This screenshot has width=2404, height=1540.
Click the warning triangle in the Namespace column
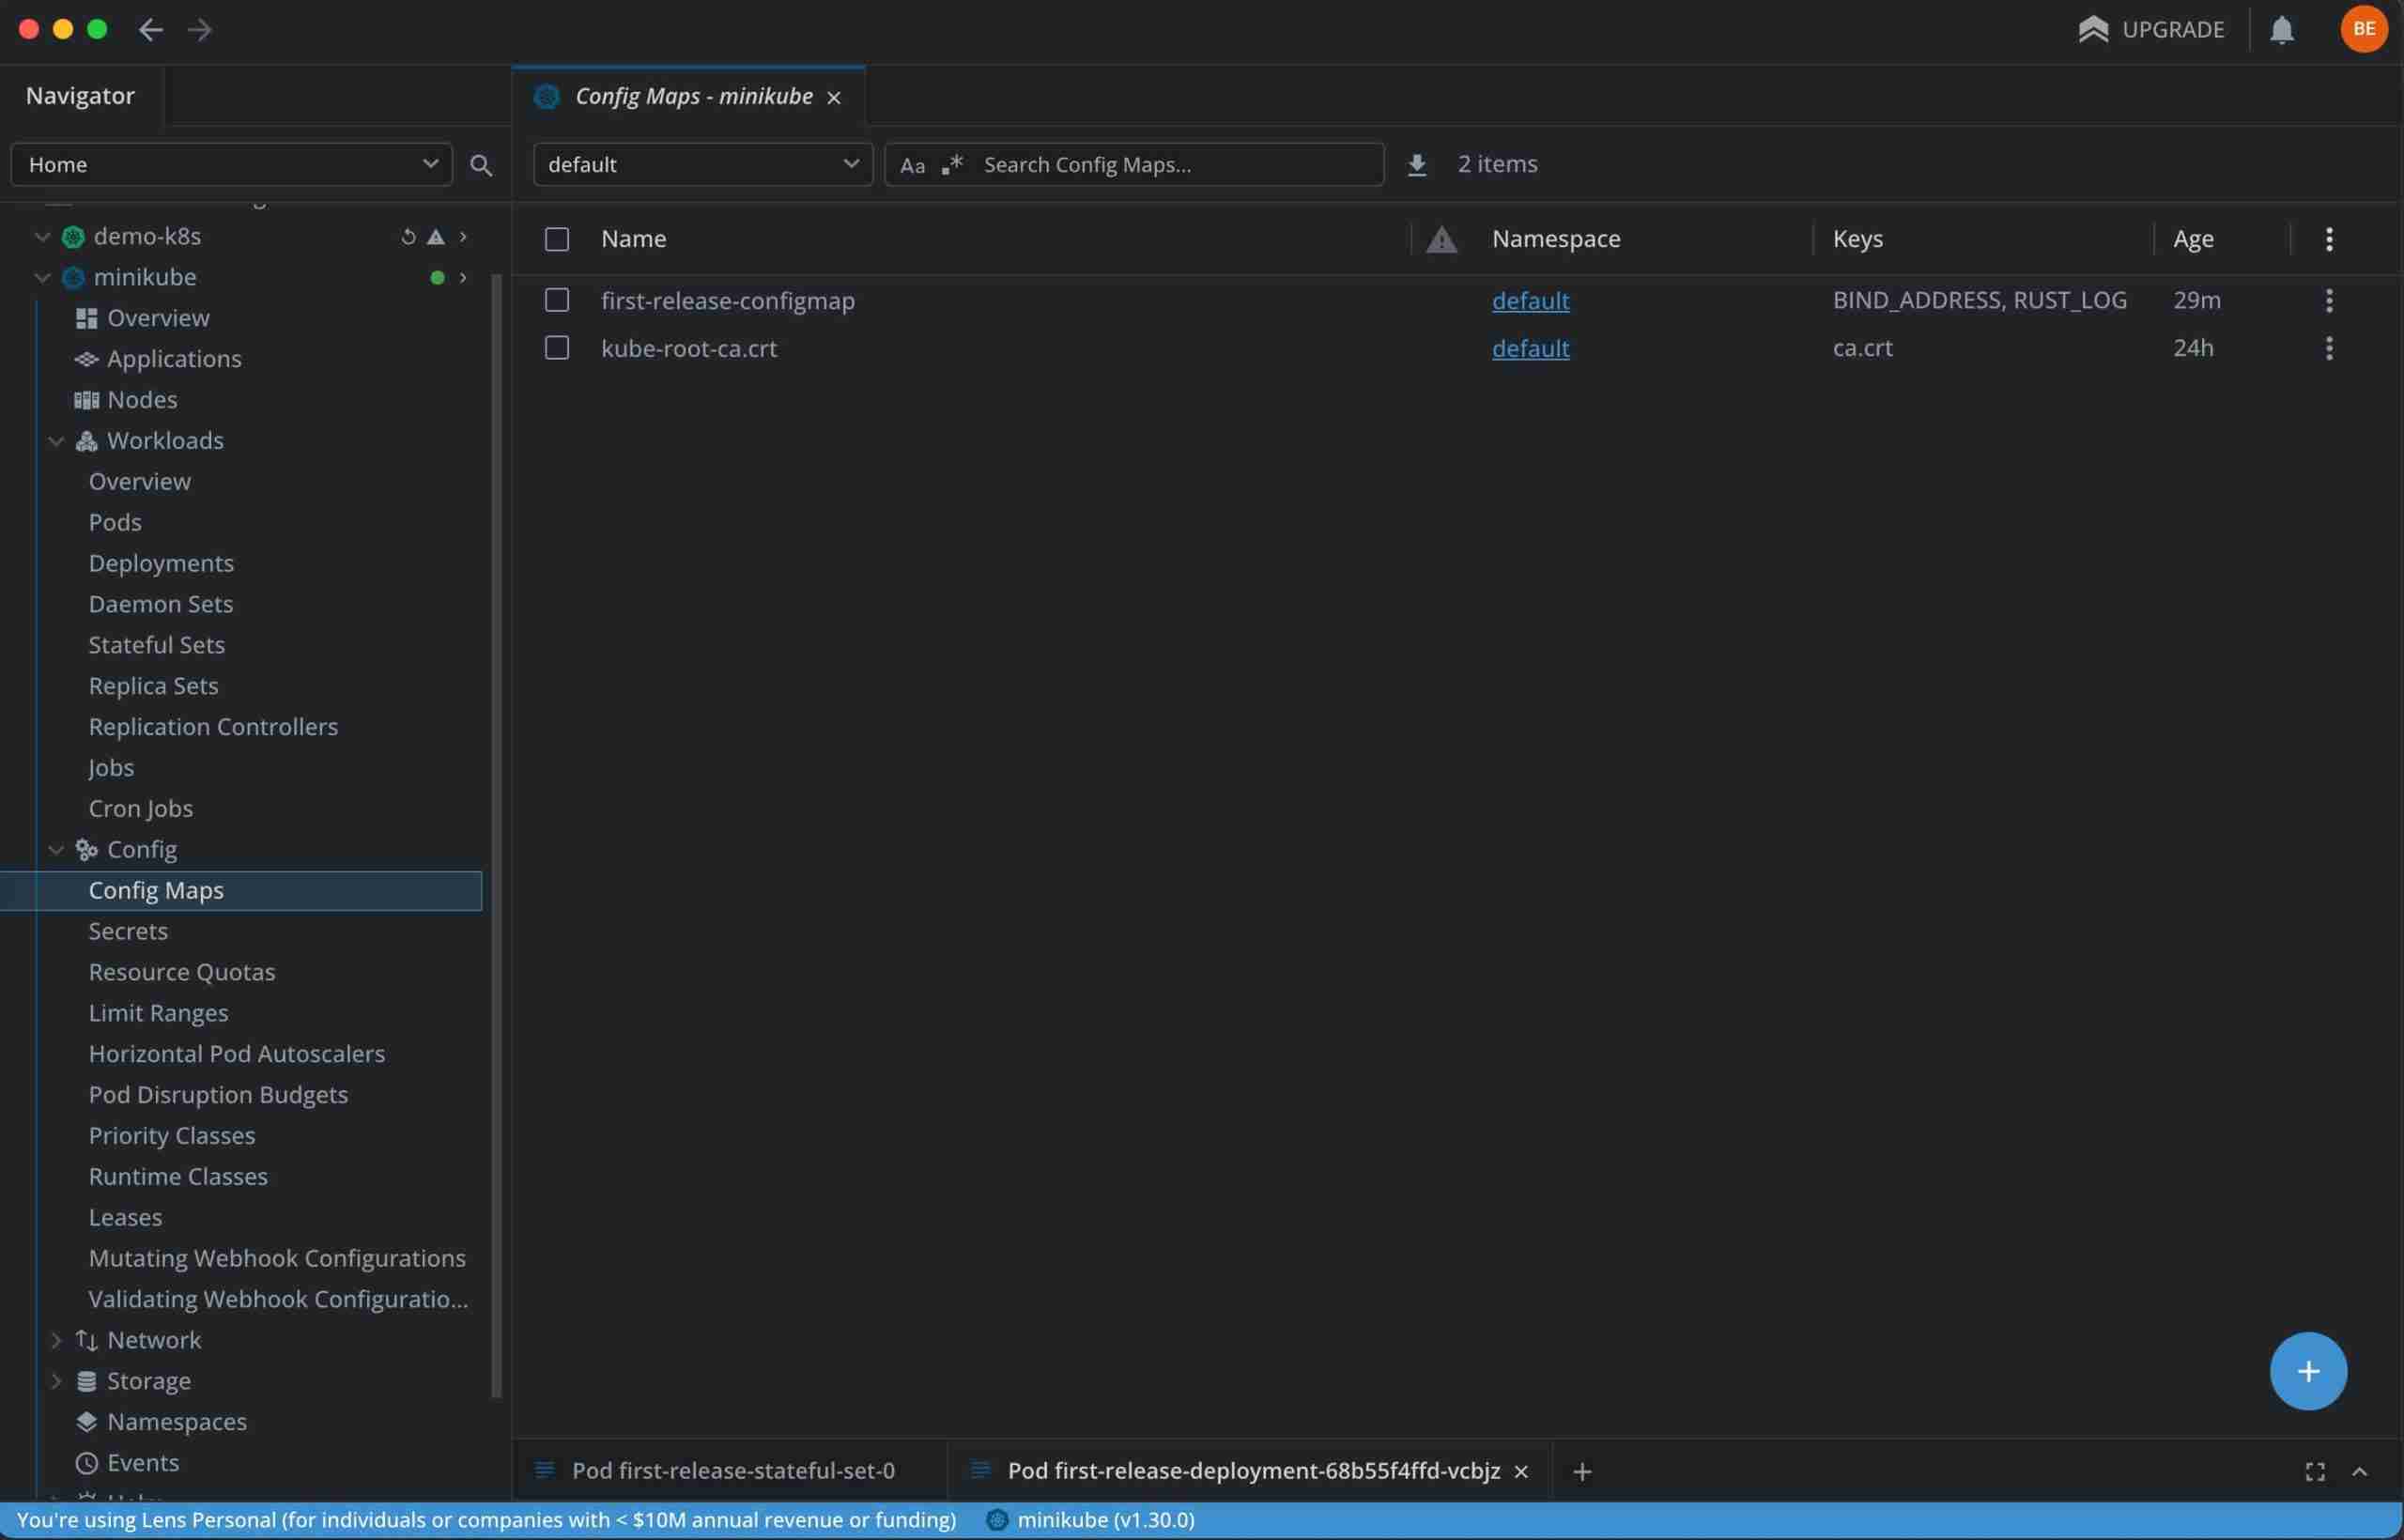1440,239
